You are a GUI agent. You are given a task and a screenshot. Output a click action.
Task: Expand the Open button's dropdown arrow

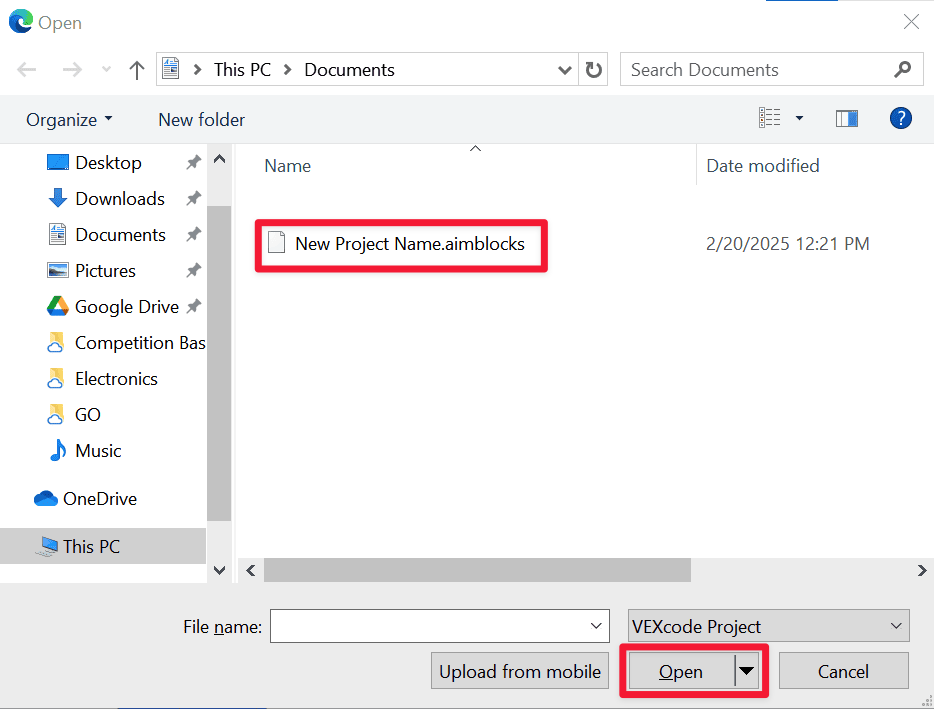pos(744,671)
